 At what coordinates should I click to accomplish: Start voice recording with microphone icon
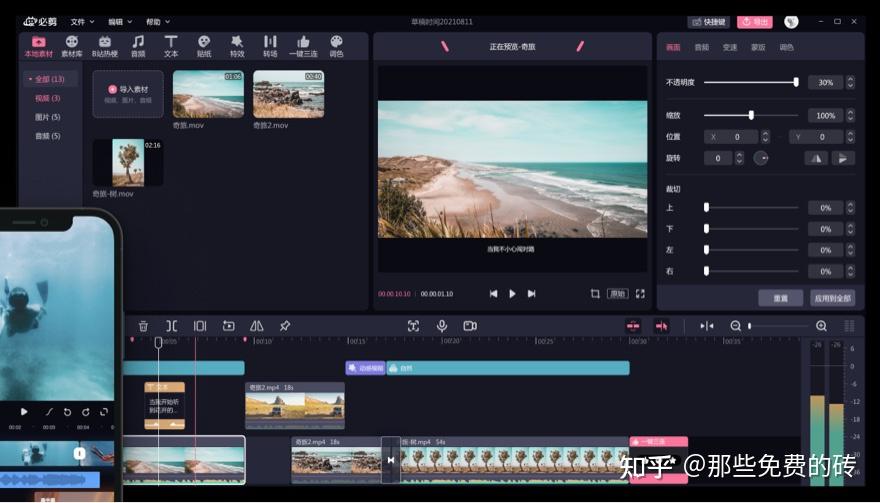pyautogui.click(x=442, y=326)
